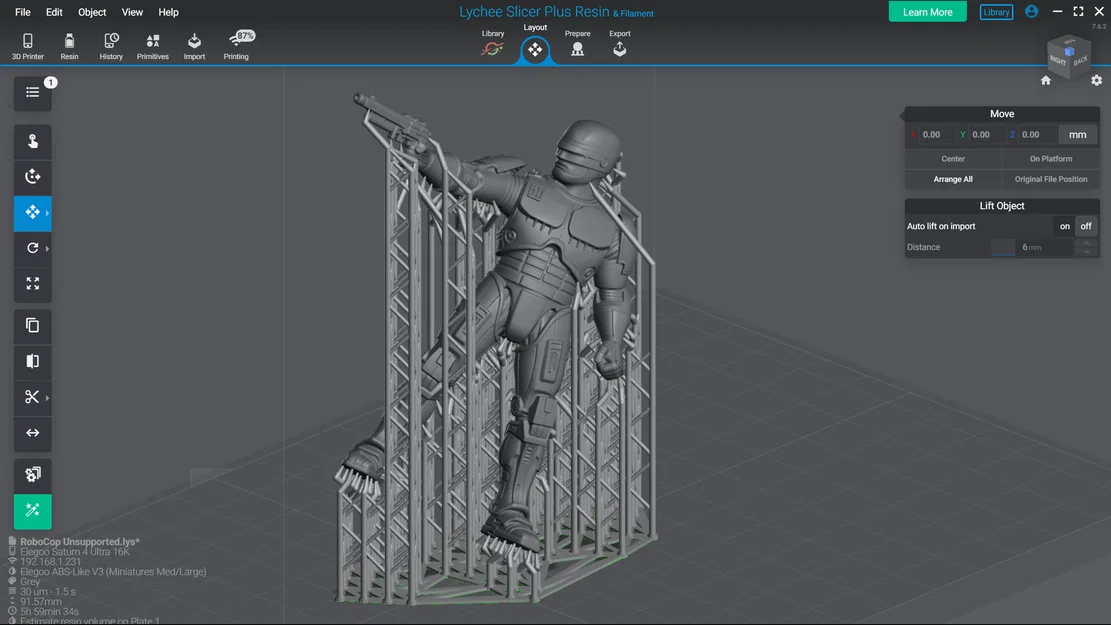Click the green magic wand tool
This screenshot has width=1111, height=625.
[x=33, y=511]
